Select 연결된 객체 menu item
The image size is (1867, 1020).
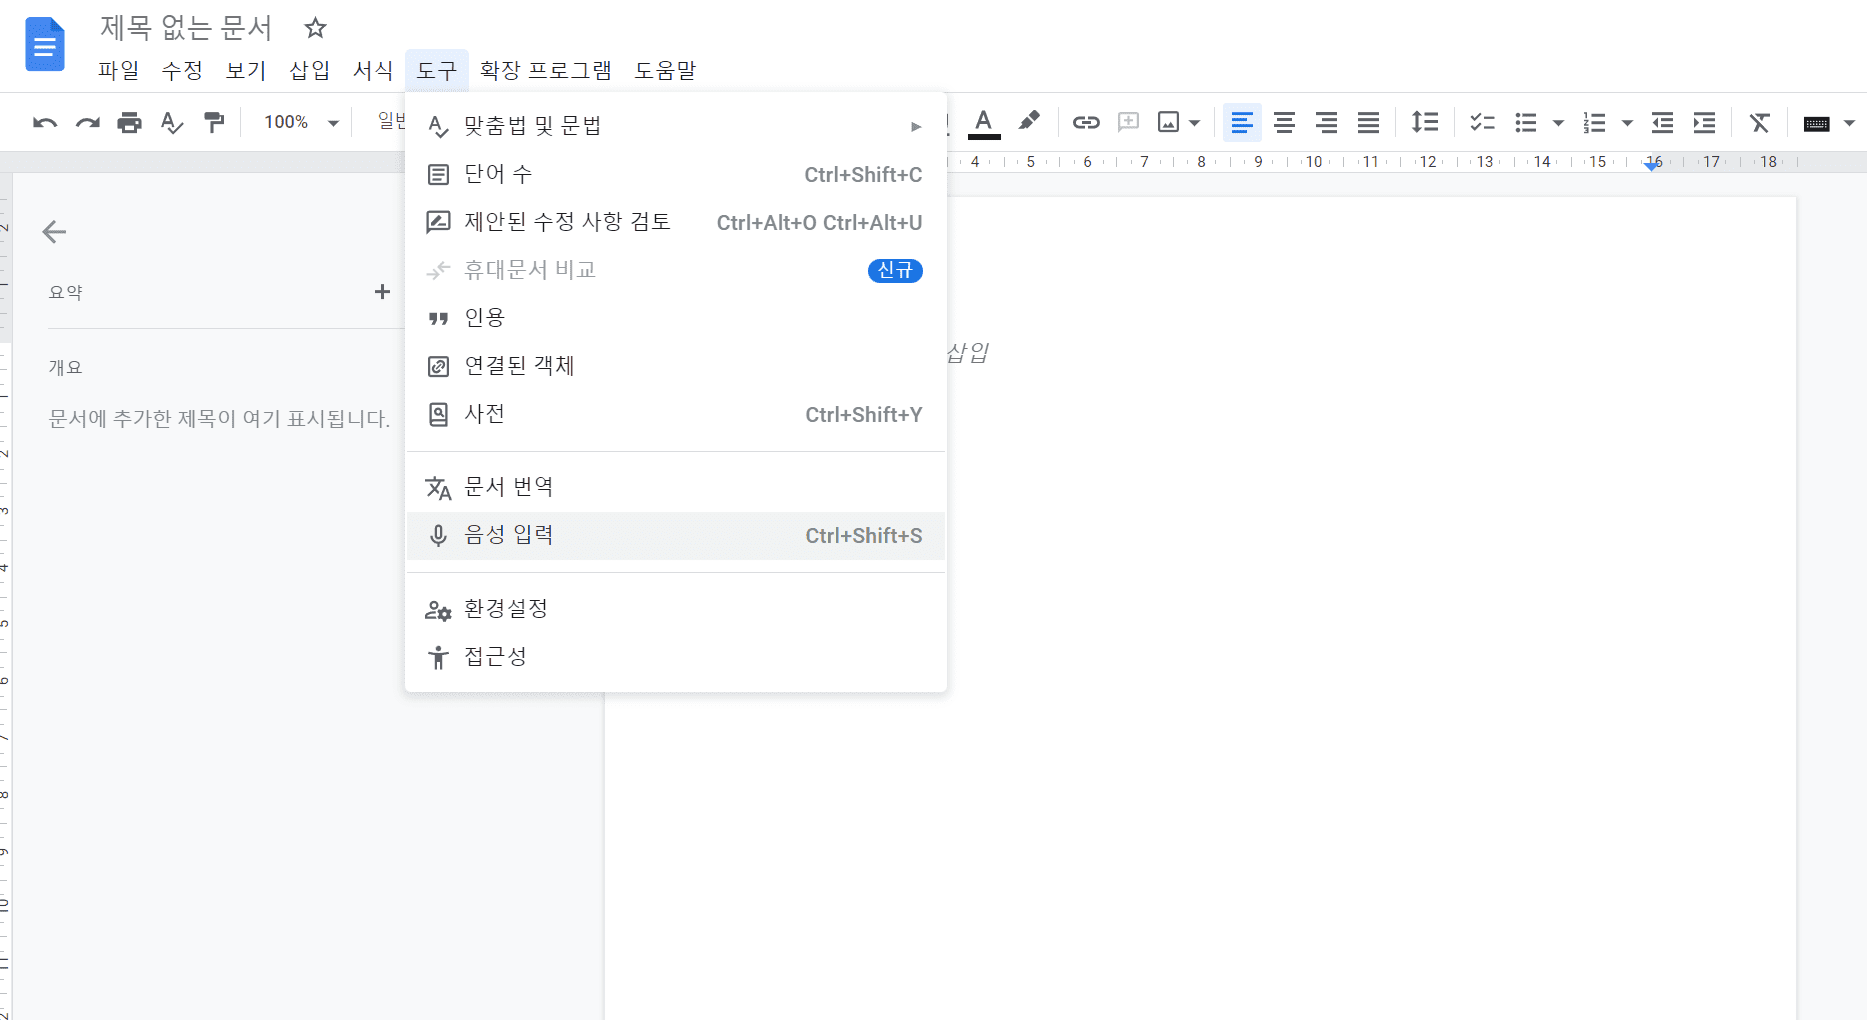676,366
